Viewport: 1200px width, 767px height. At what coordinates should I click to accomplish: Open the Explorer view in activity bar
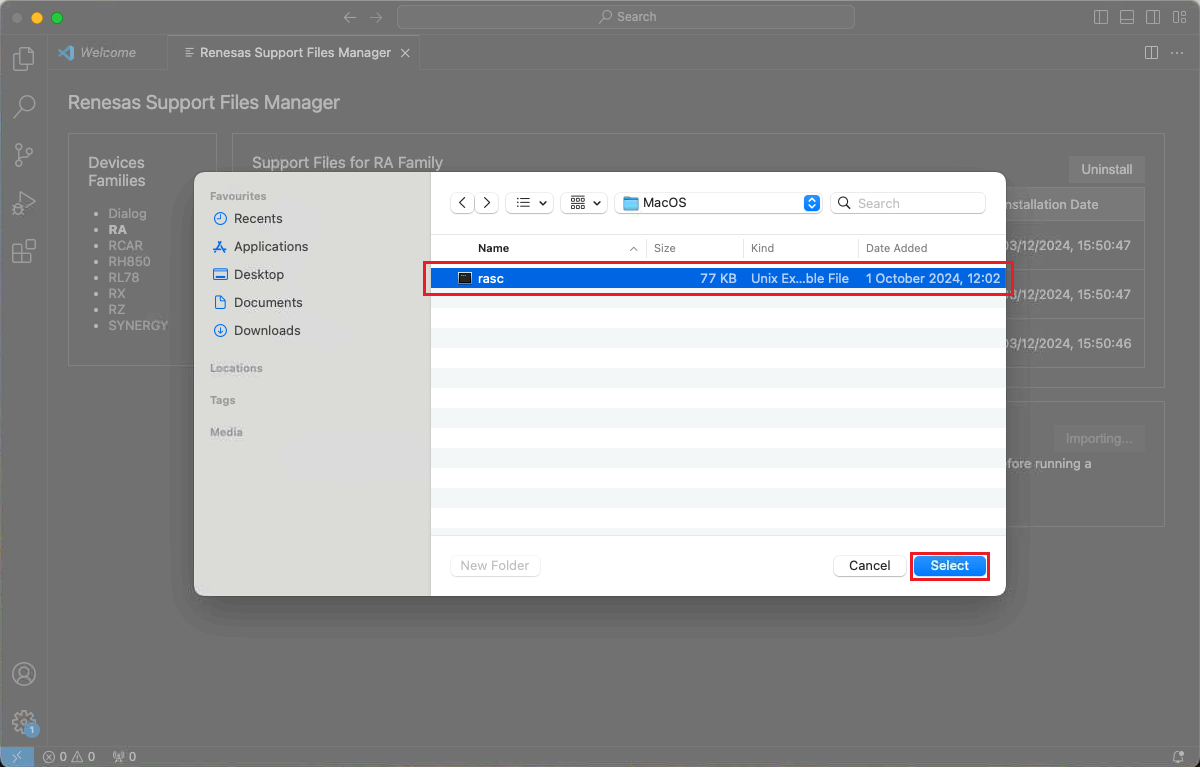coord(24,59)
